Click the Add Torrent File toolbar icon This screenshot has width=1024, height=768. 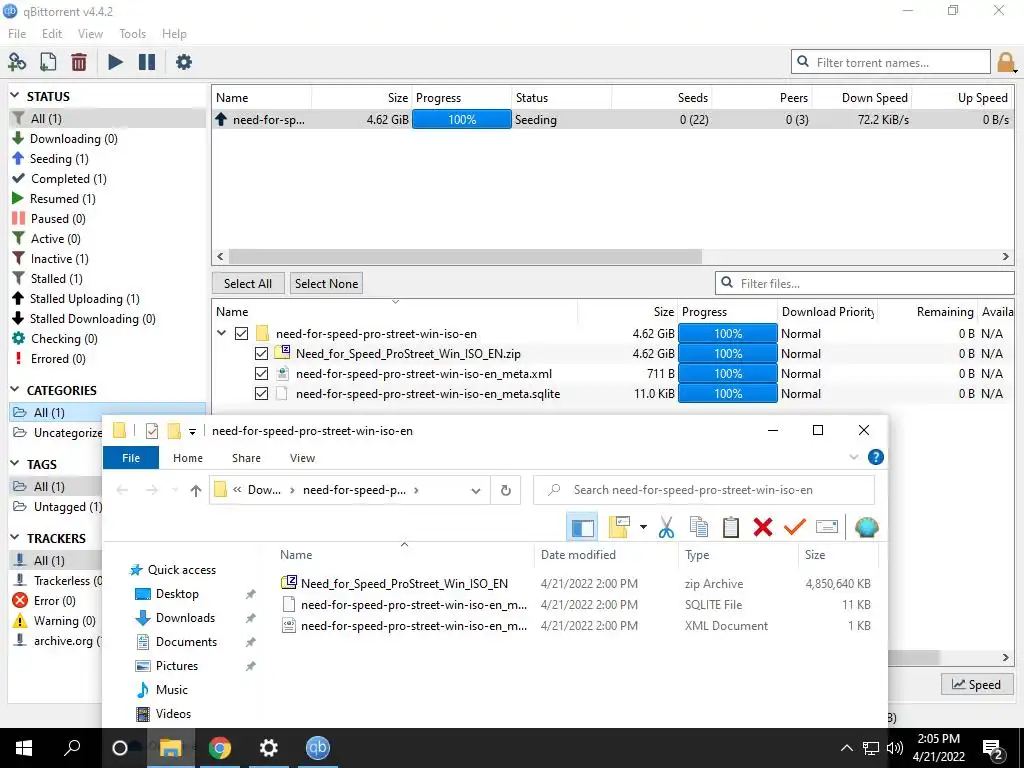[x=48, y=62]
